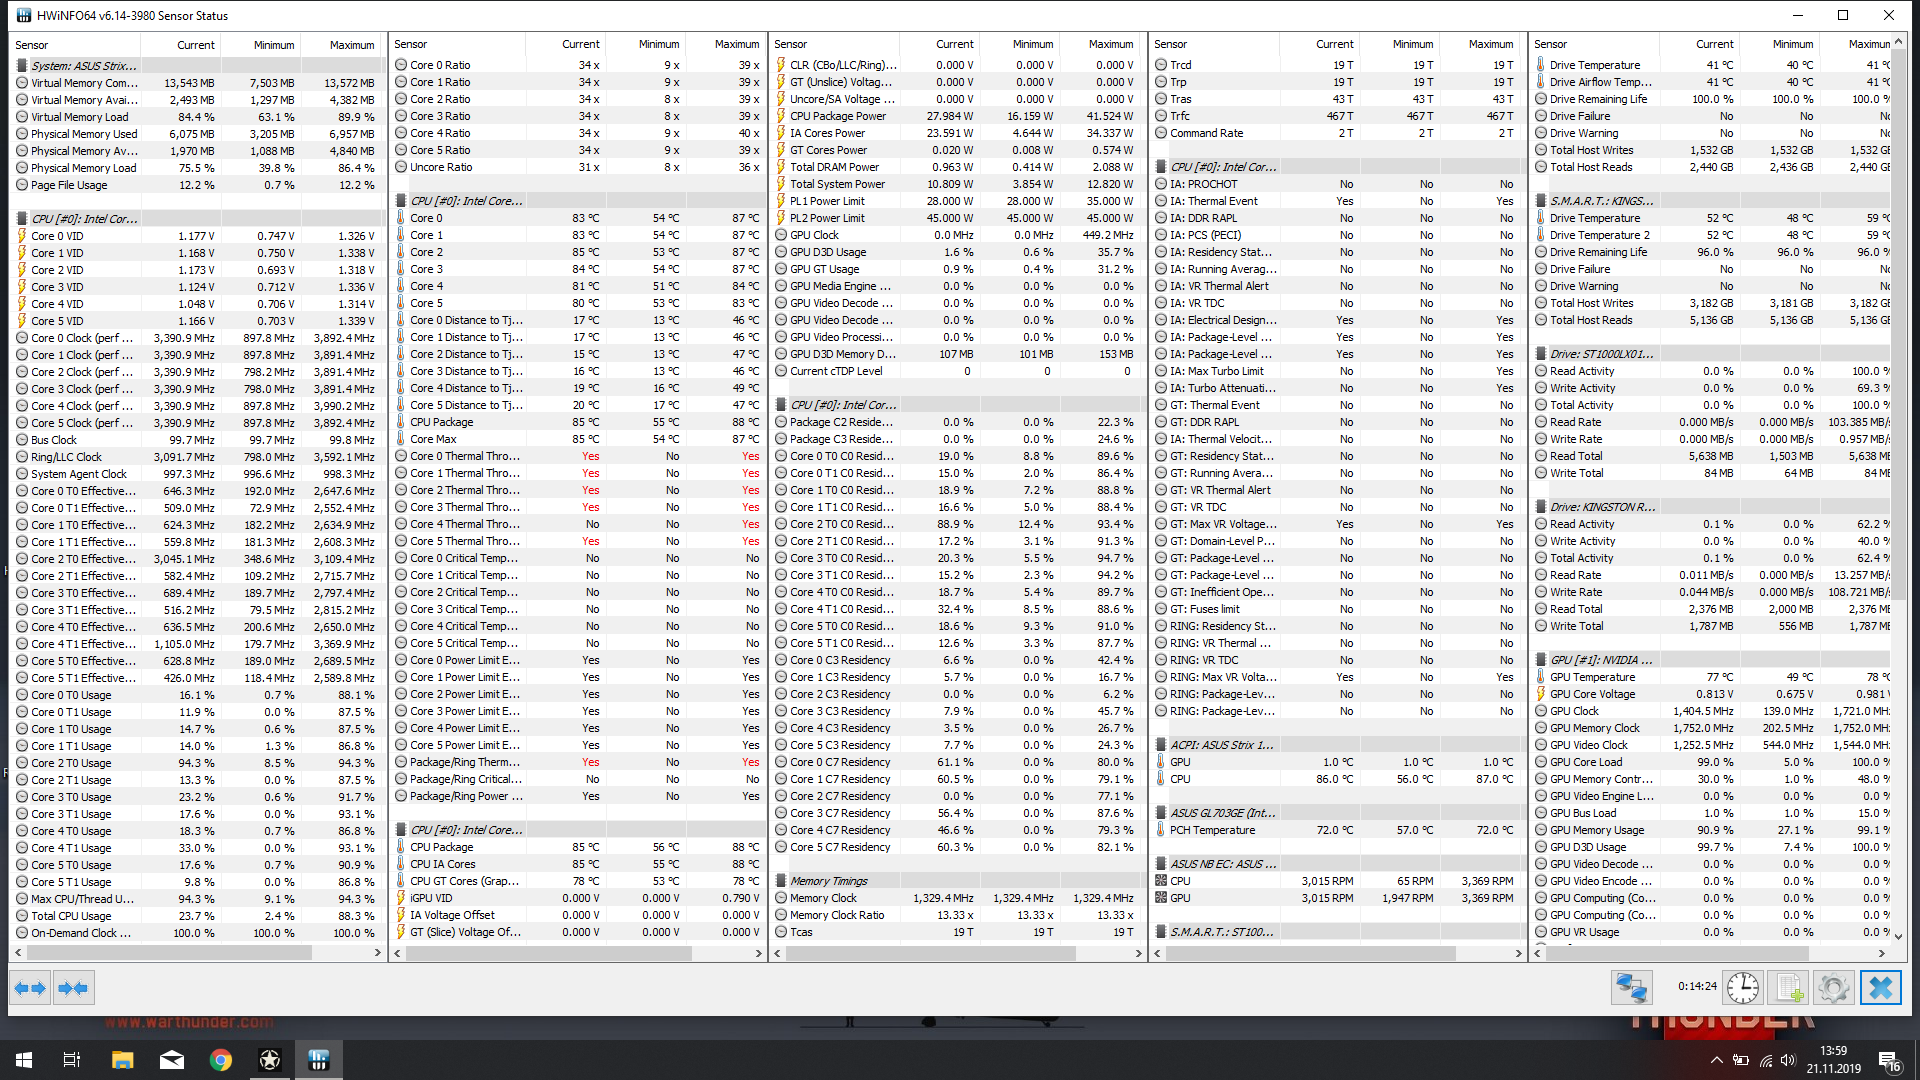
Task: Open the Windows Start menu
Action: click(24, 1060)
